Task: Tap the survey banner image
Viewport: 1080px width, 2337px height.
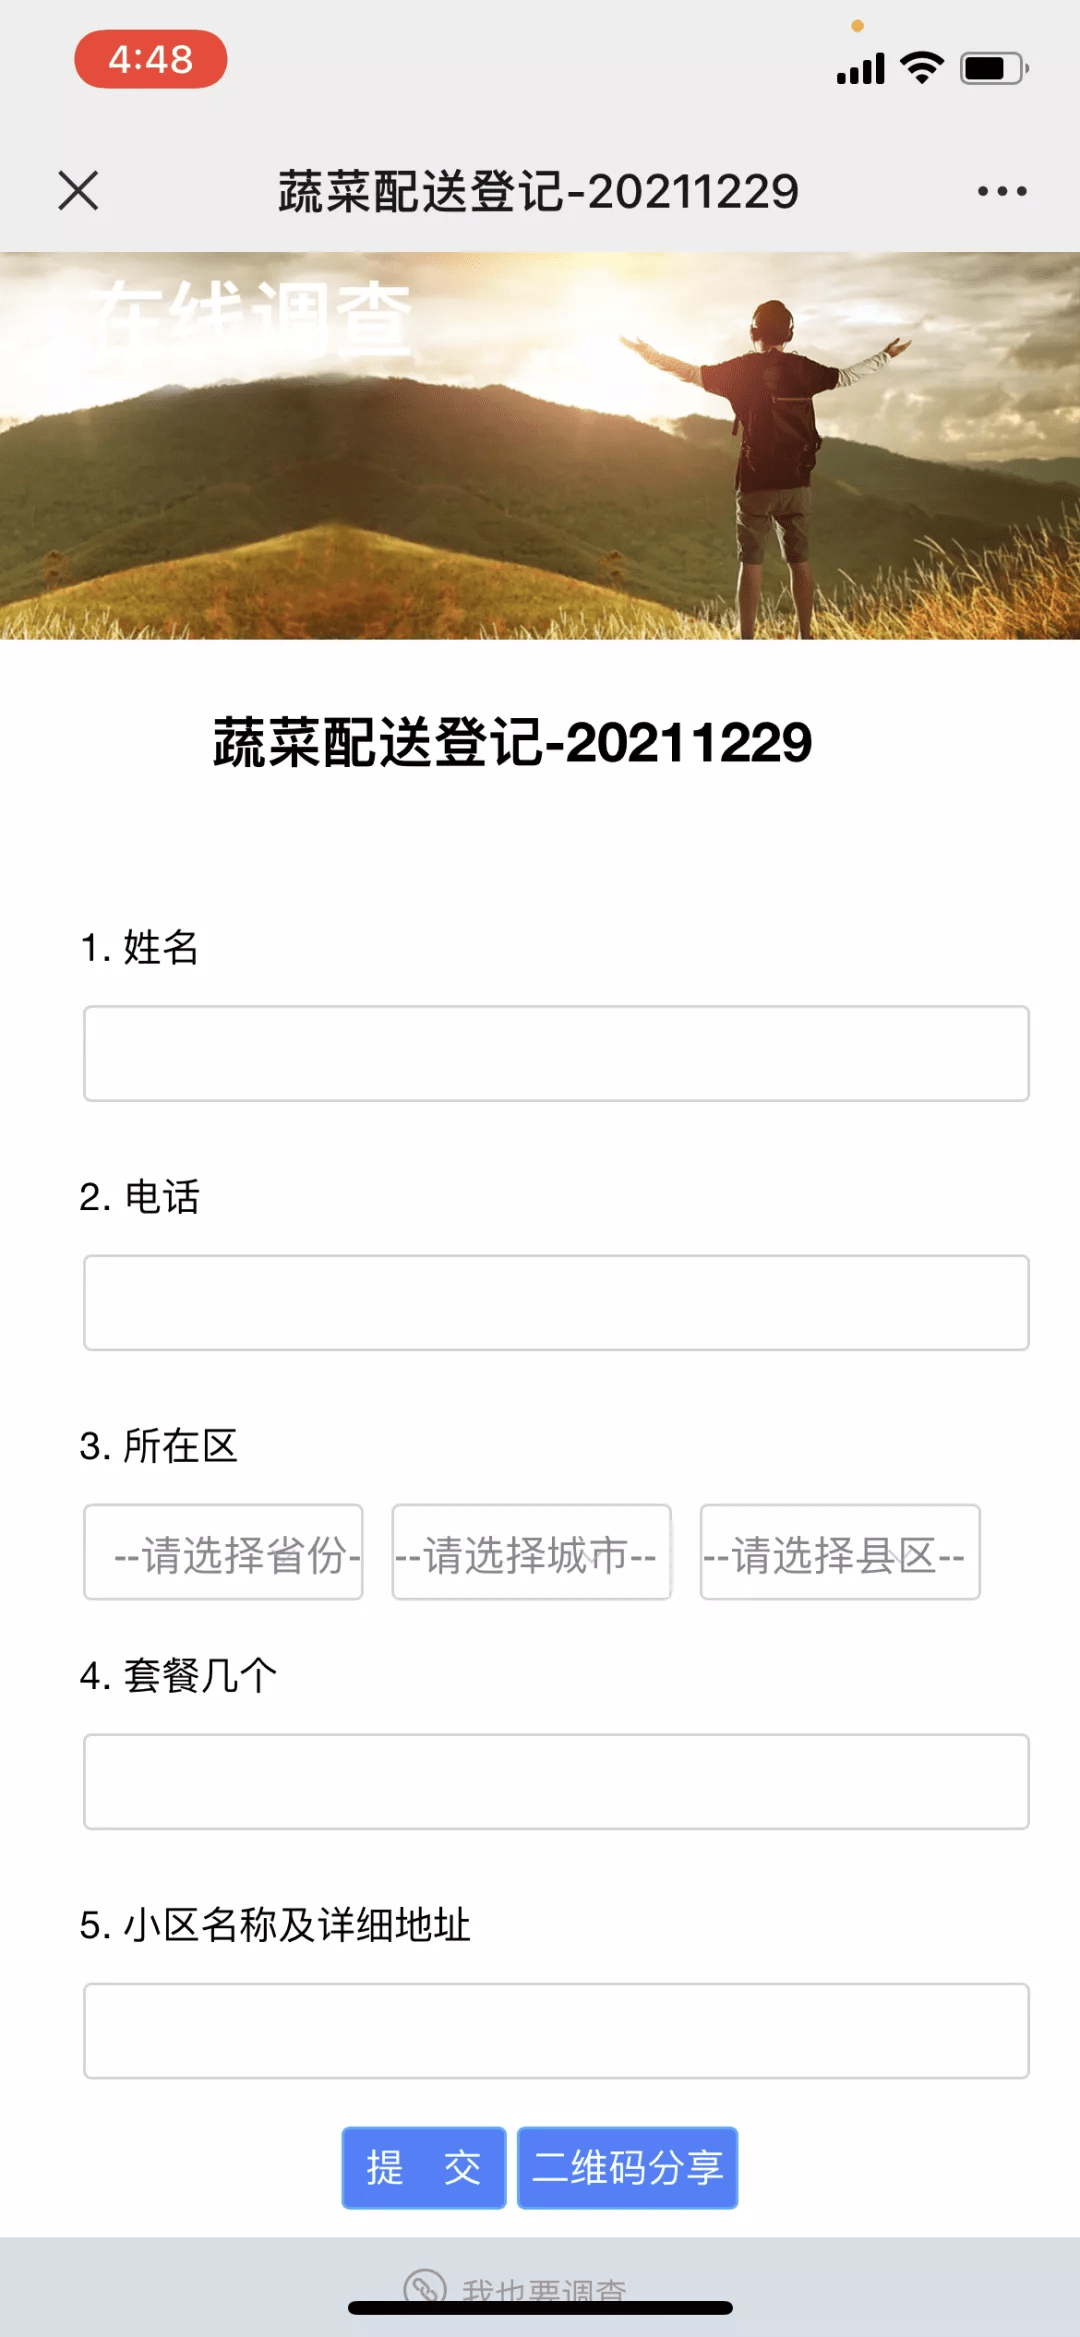Action: pos(540,446)
